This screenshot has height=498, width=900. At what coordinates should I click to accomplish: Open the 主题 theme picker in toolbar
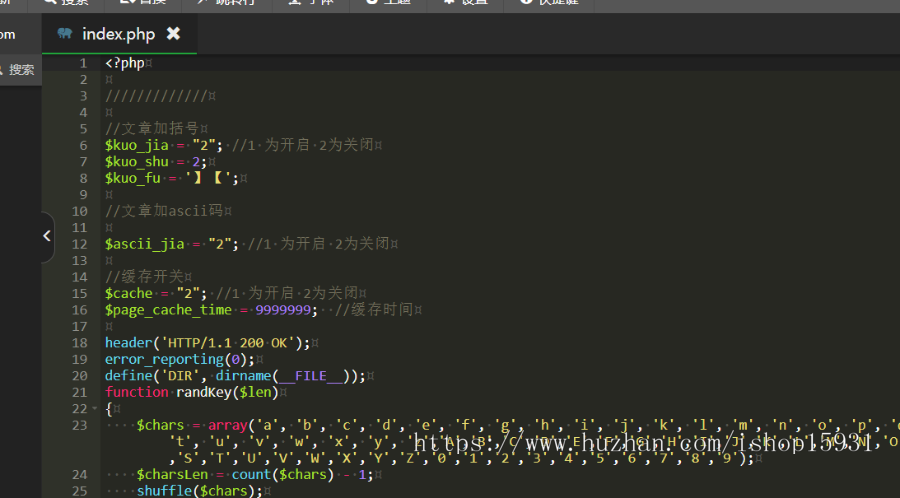[x=387, y=3]
